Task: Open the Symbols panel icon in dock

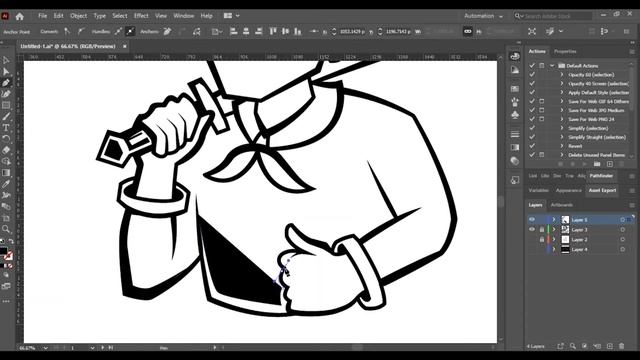Action: (x=515, y=116)
